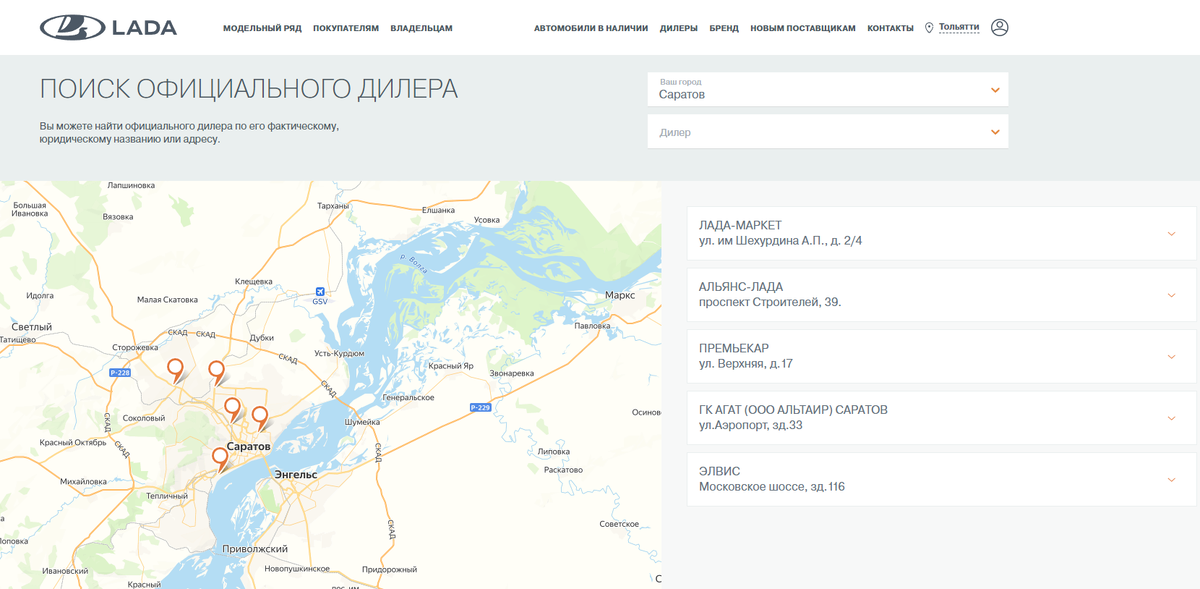This screenshot has width=1200, height=589.
Task: Select ЛАДА-МАРКЕТ dealer name
Action: [740, 225]
